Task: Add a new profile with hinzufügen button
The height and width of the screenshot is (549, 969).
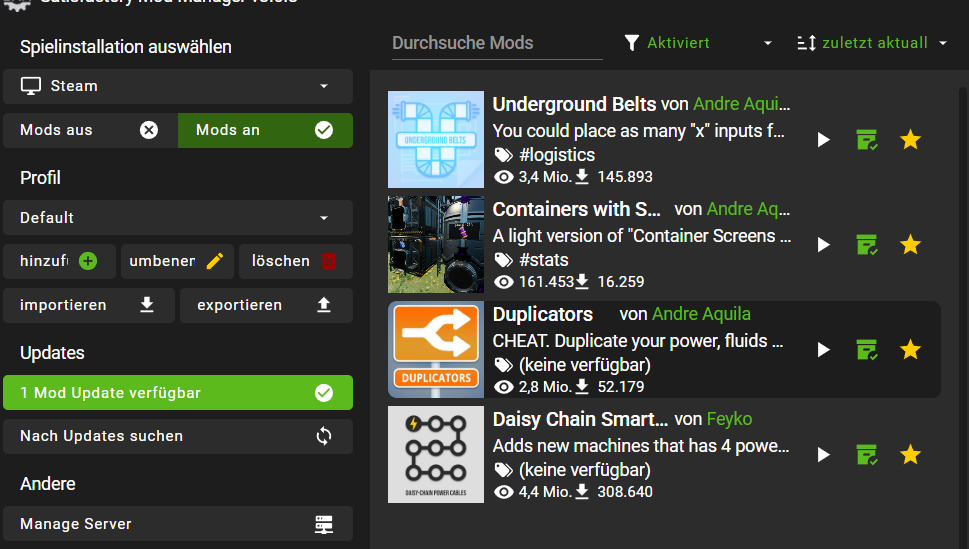Action: tap(59, 262)
